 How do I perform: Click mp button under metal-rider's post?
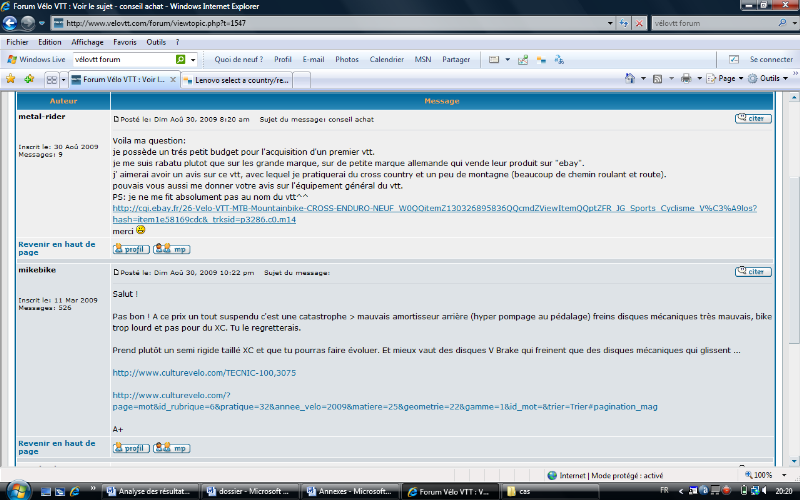coord(172,249)
